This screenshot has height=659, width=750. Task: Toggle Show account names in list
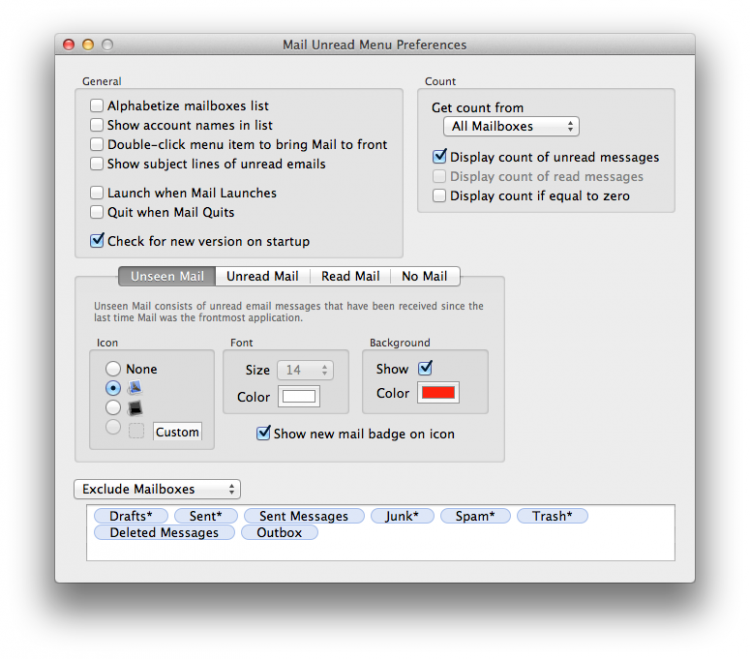coord(97,125)
